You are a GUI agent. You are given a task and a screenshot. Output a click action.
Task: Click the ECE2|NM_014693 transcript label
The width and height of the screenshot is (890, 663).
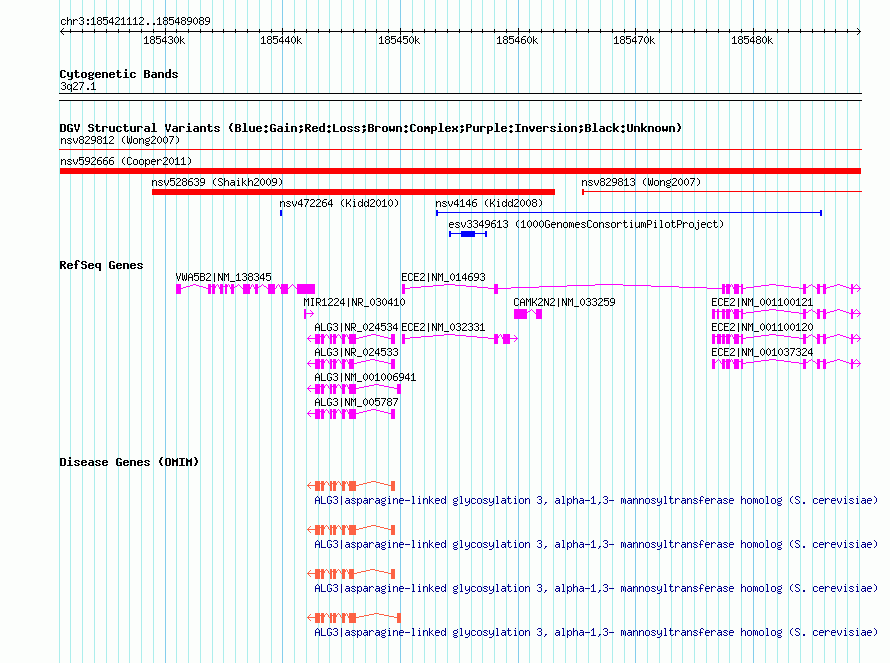coord(443,277)
